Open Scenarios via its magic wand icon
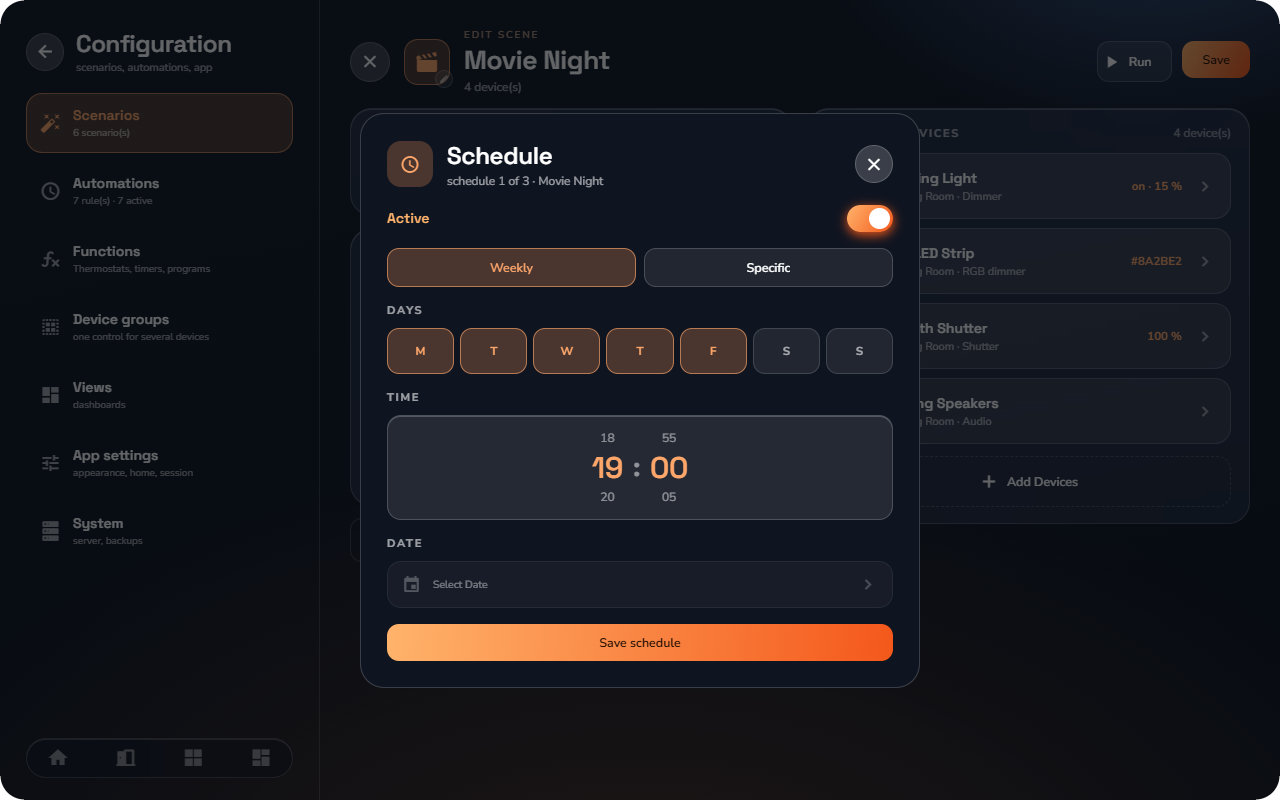 [50, 123]
